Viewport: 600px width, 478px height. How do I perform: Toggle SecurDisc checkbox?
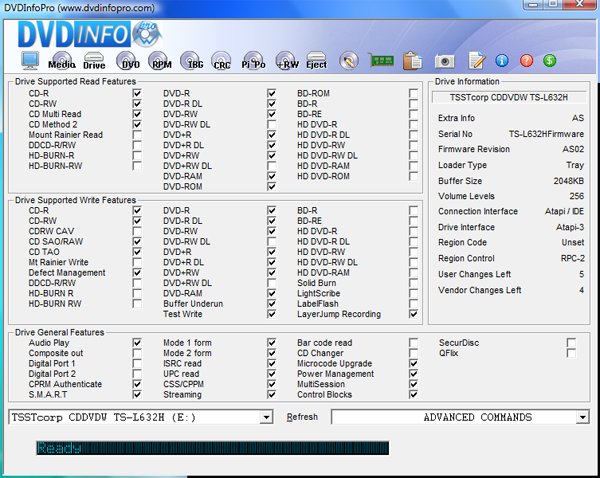click(x=571, y=342)
